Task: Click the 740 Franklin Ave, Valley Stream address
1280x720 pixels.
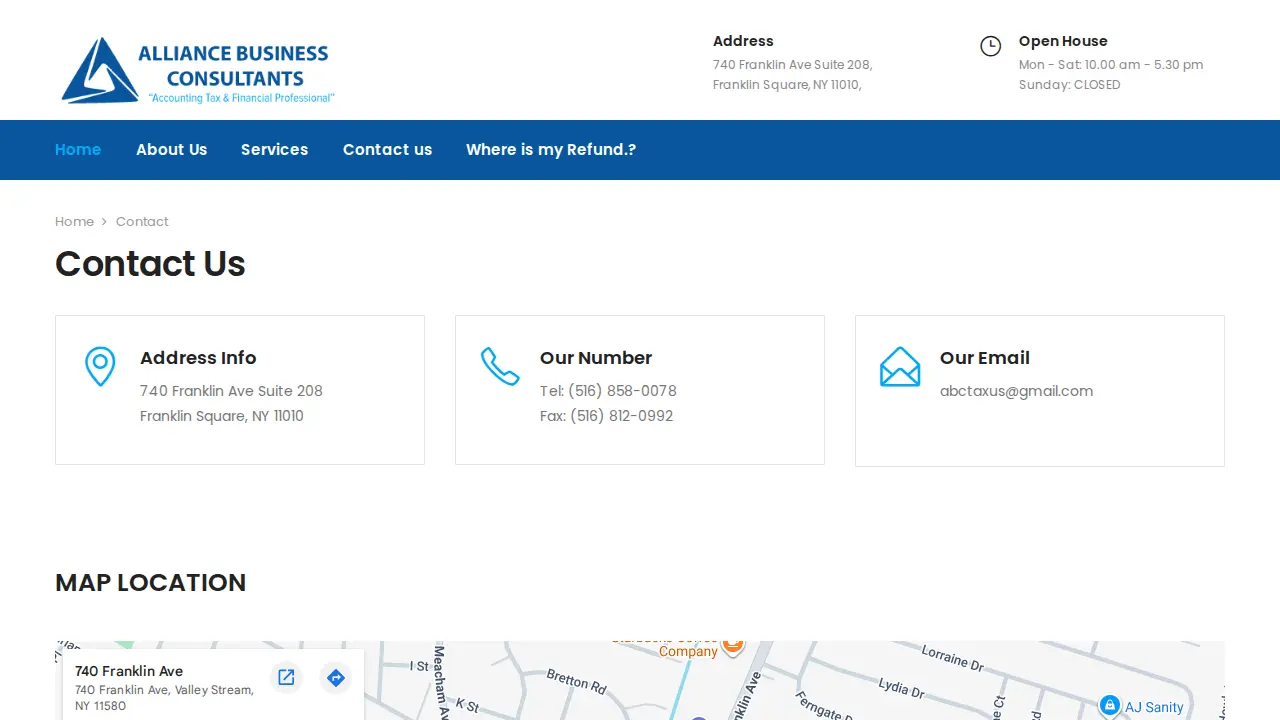Action: point(164,698)
